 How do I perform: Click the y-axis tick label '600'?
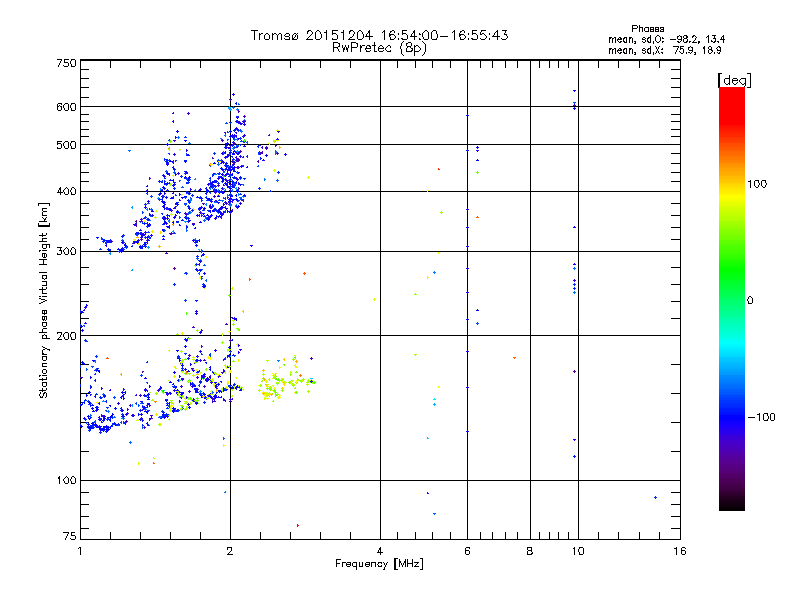pyautogui.click(x=66, y=107)
